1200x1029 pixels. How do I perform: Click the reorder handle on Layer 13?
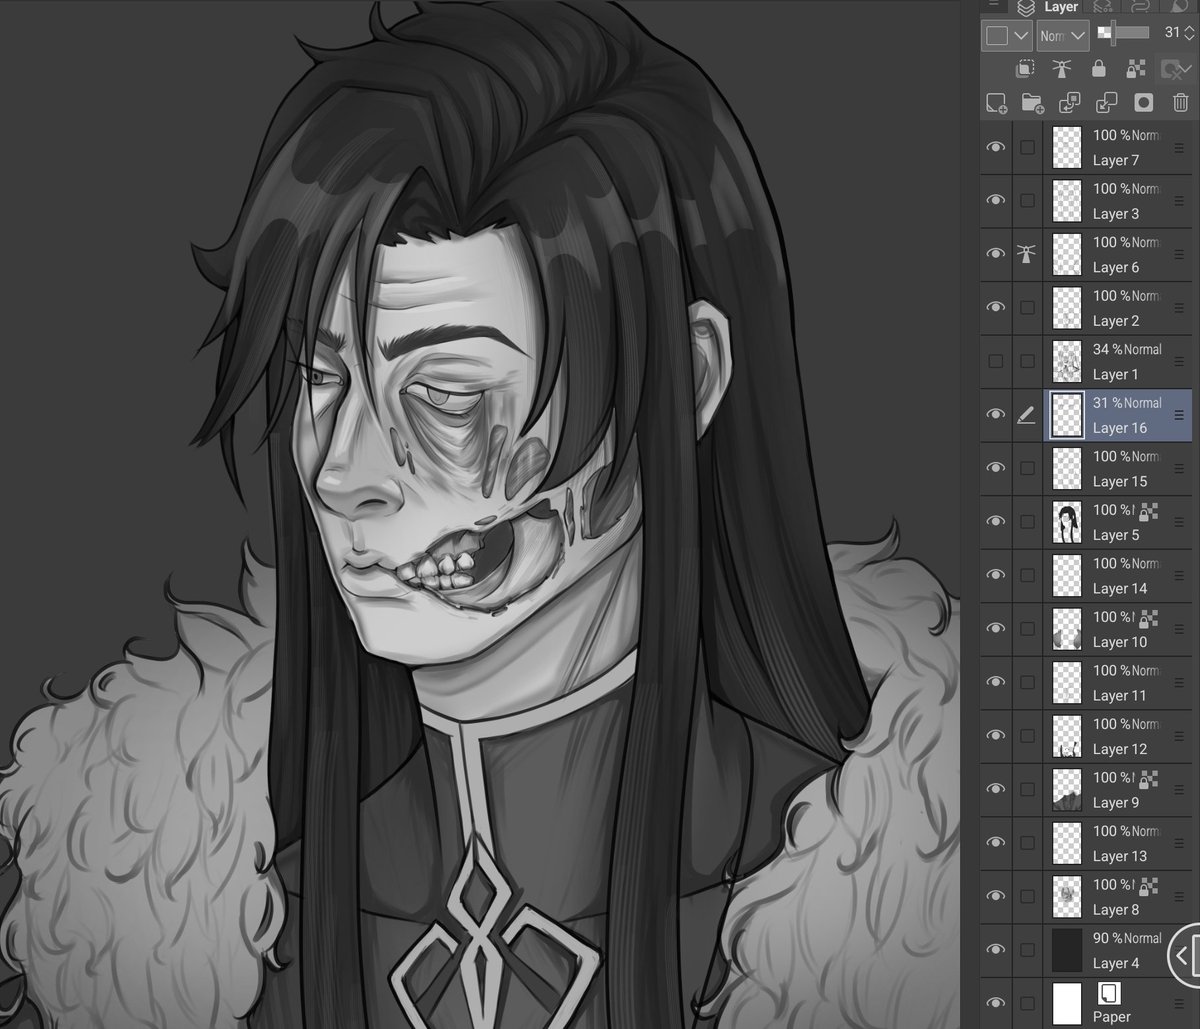point(1178,843)
